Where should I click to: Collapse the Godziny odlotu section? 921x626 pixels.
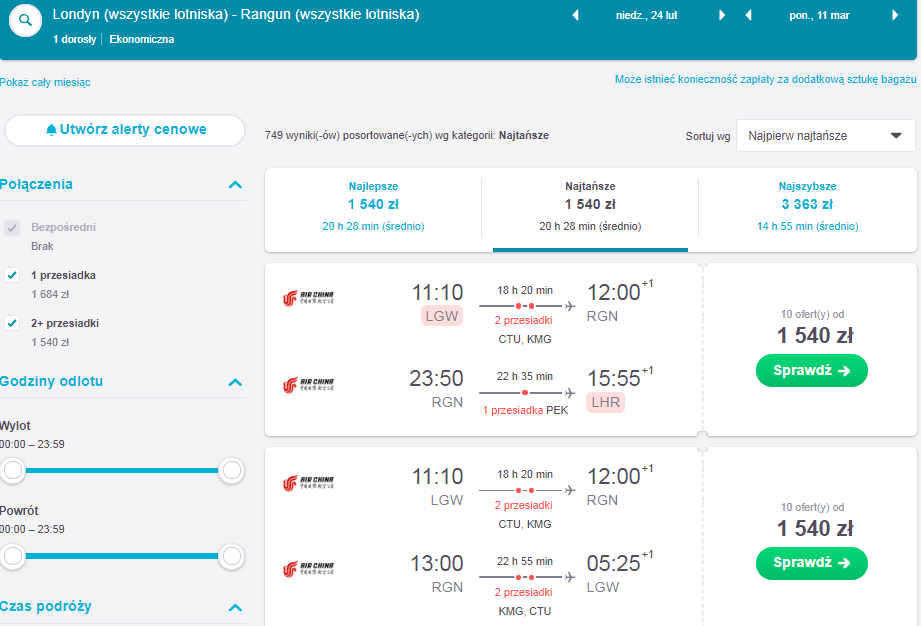pyautogui.click(x=235, y=382)
